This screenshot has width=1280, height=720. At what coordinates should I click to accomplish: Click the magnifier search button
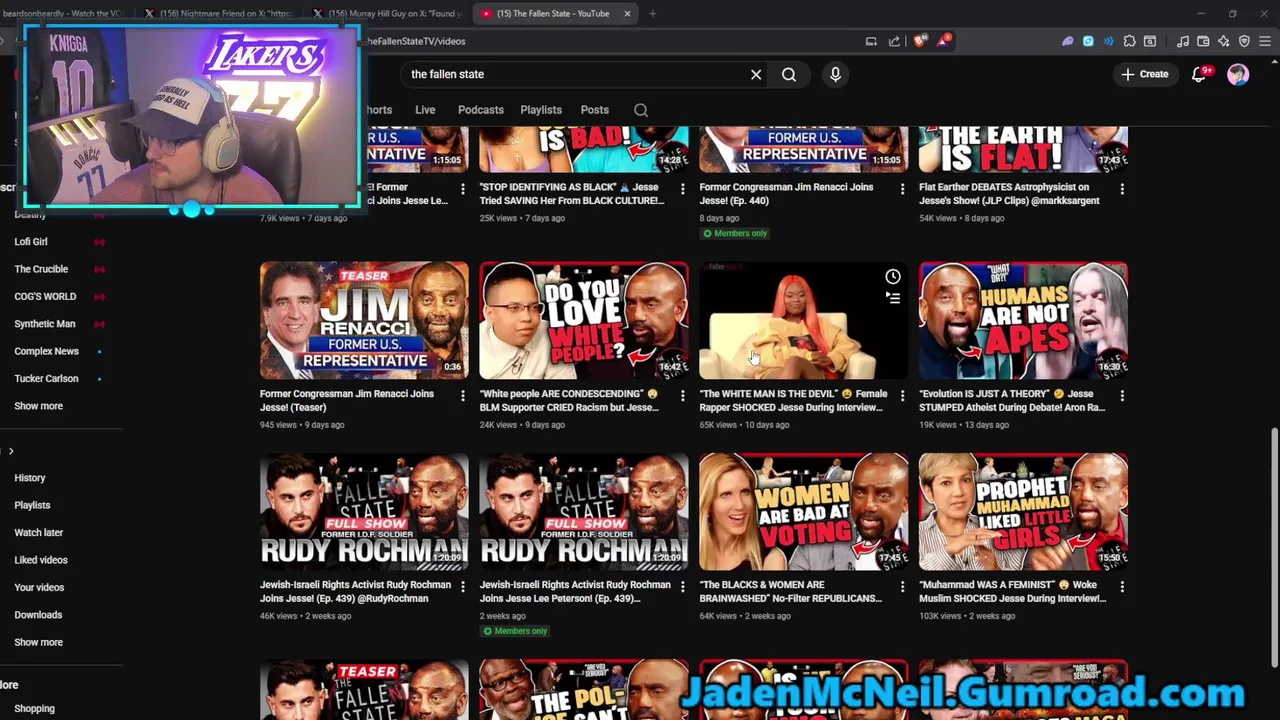coord(789,74)
